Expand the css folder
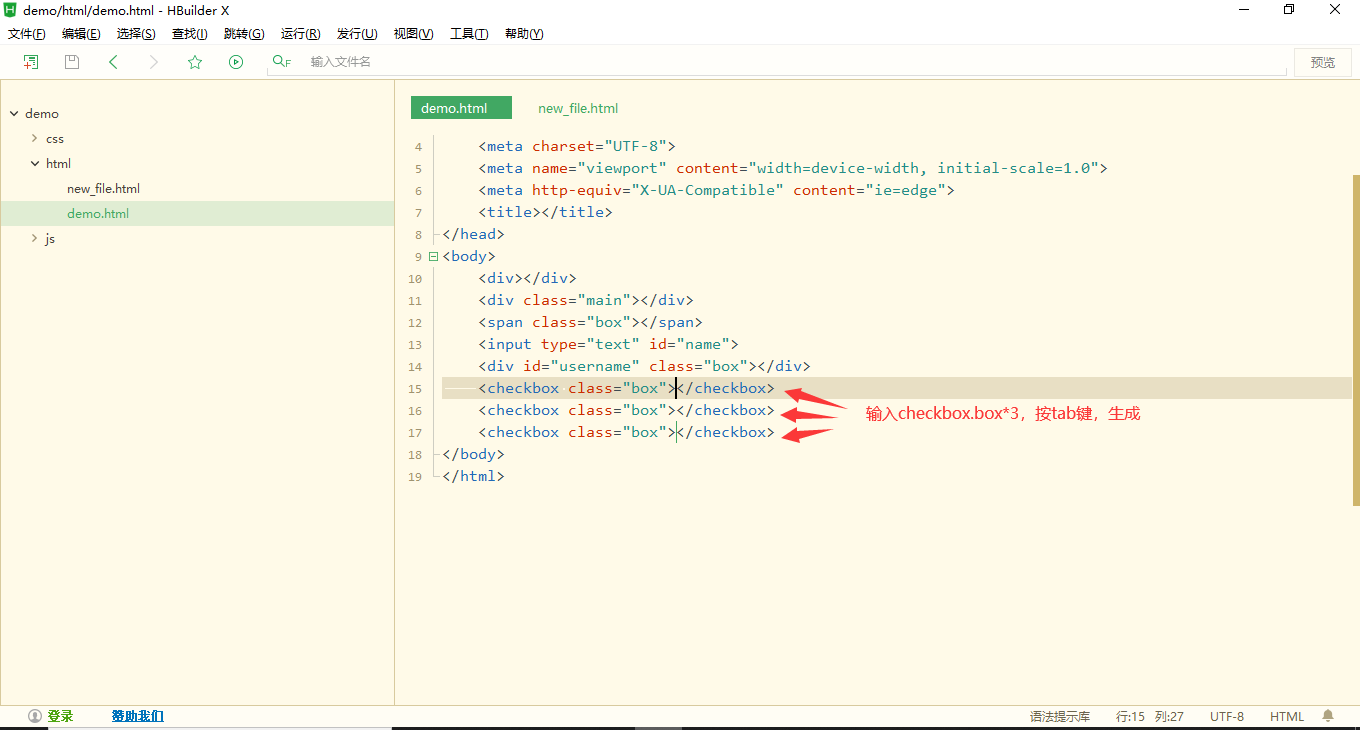The image size is (1360, 730). pyautogui.click(x=34, y=139)
